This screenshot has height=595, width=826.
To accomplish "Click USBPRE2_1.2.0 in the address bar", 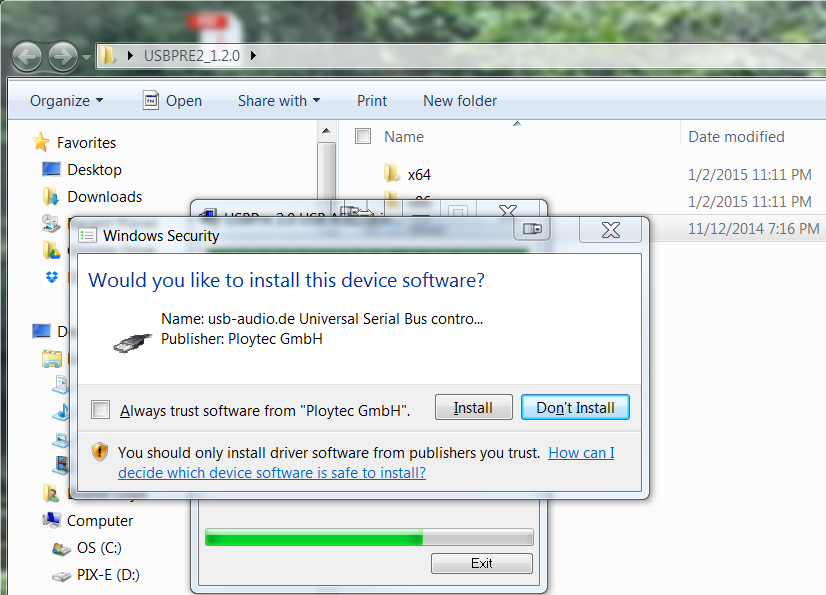I will 192,55.
